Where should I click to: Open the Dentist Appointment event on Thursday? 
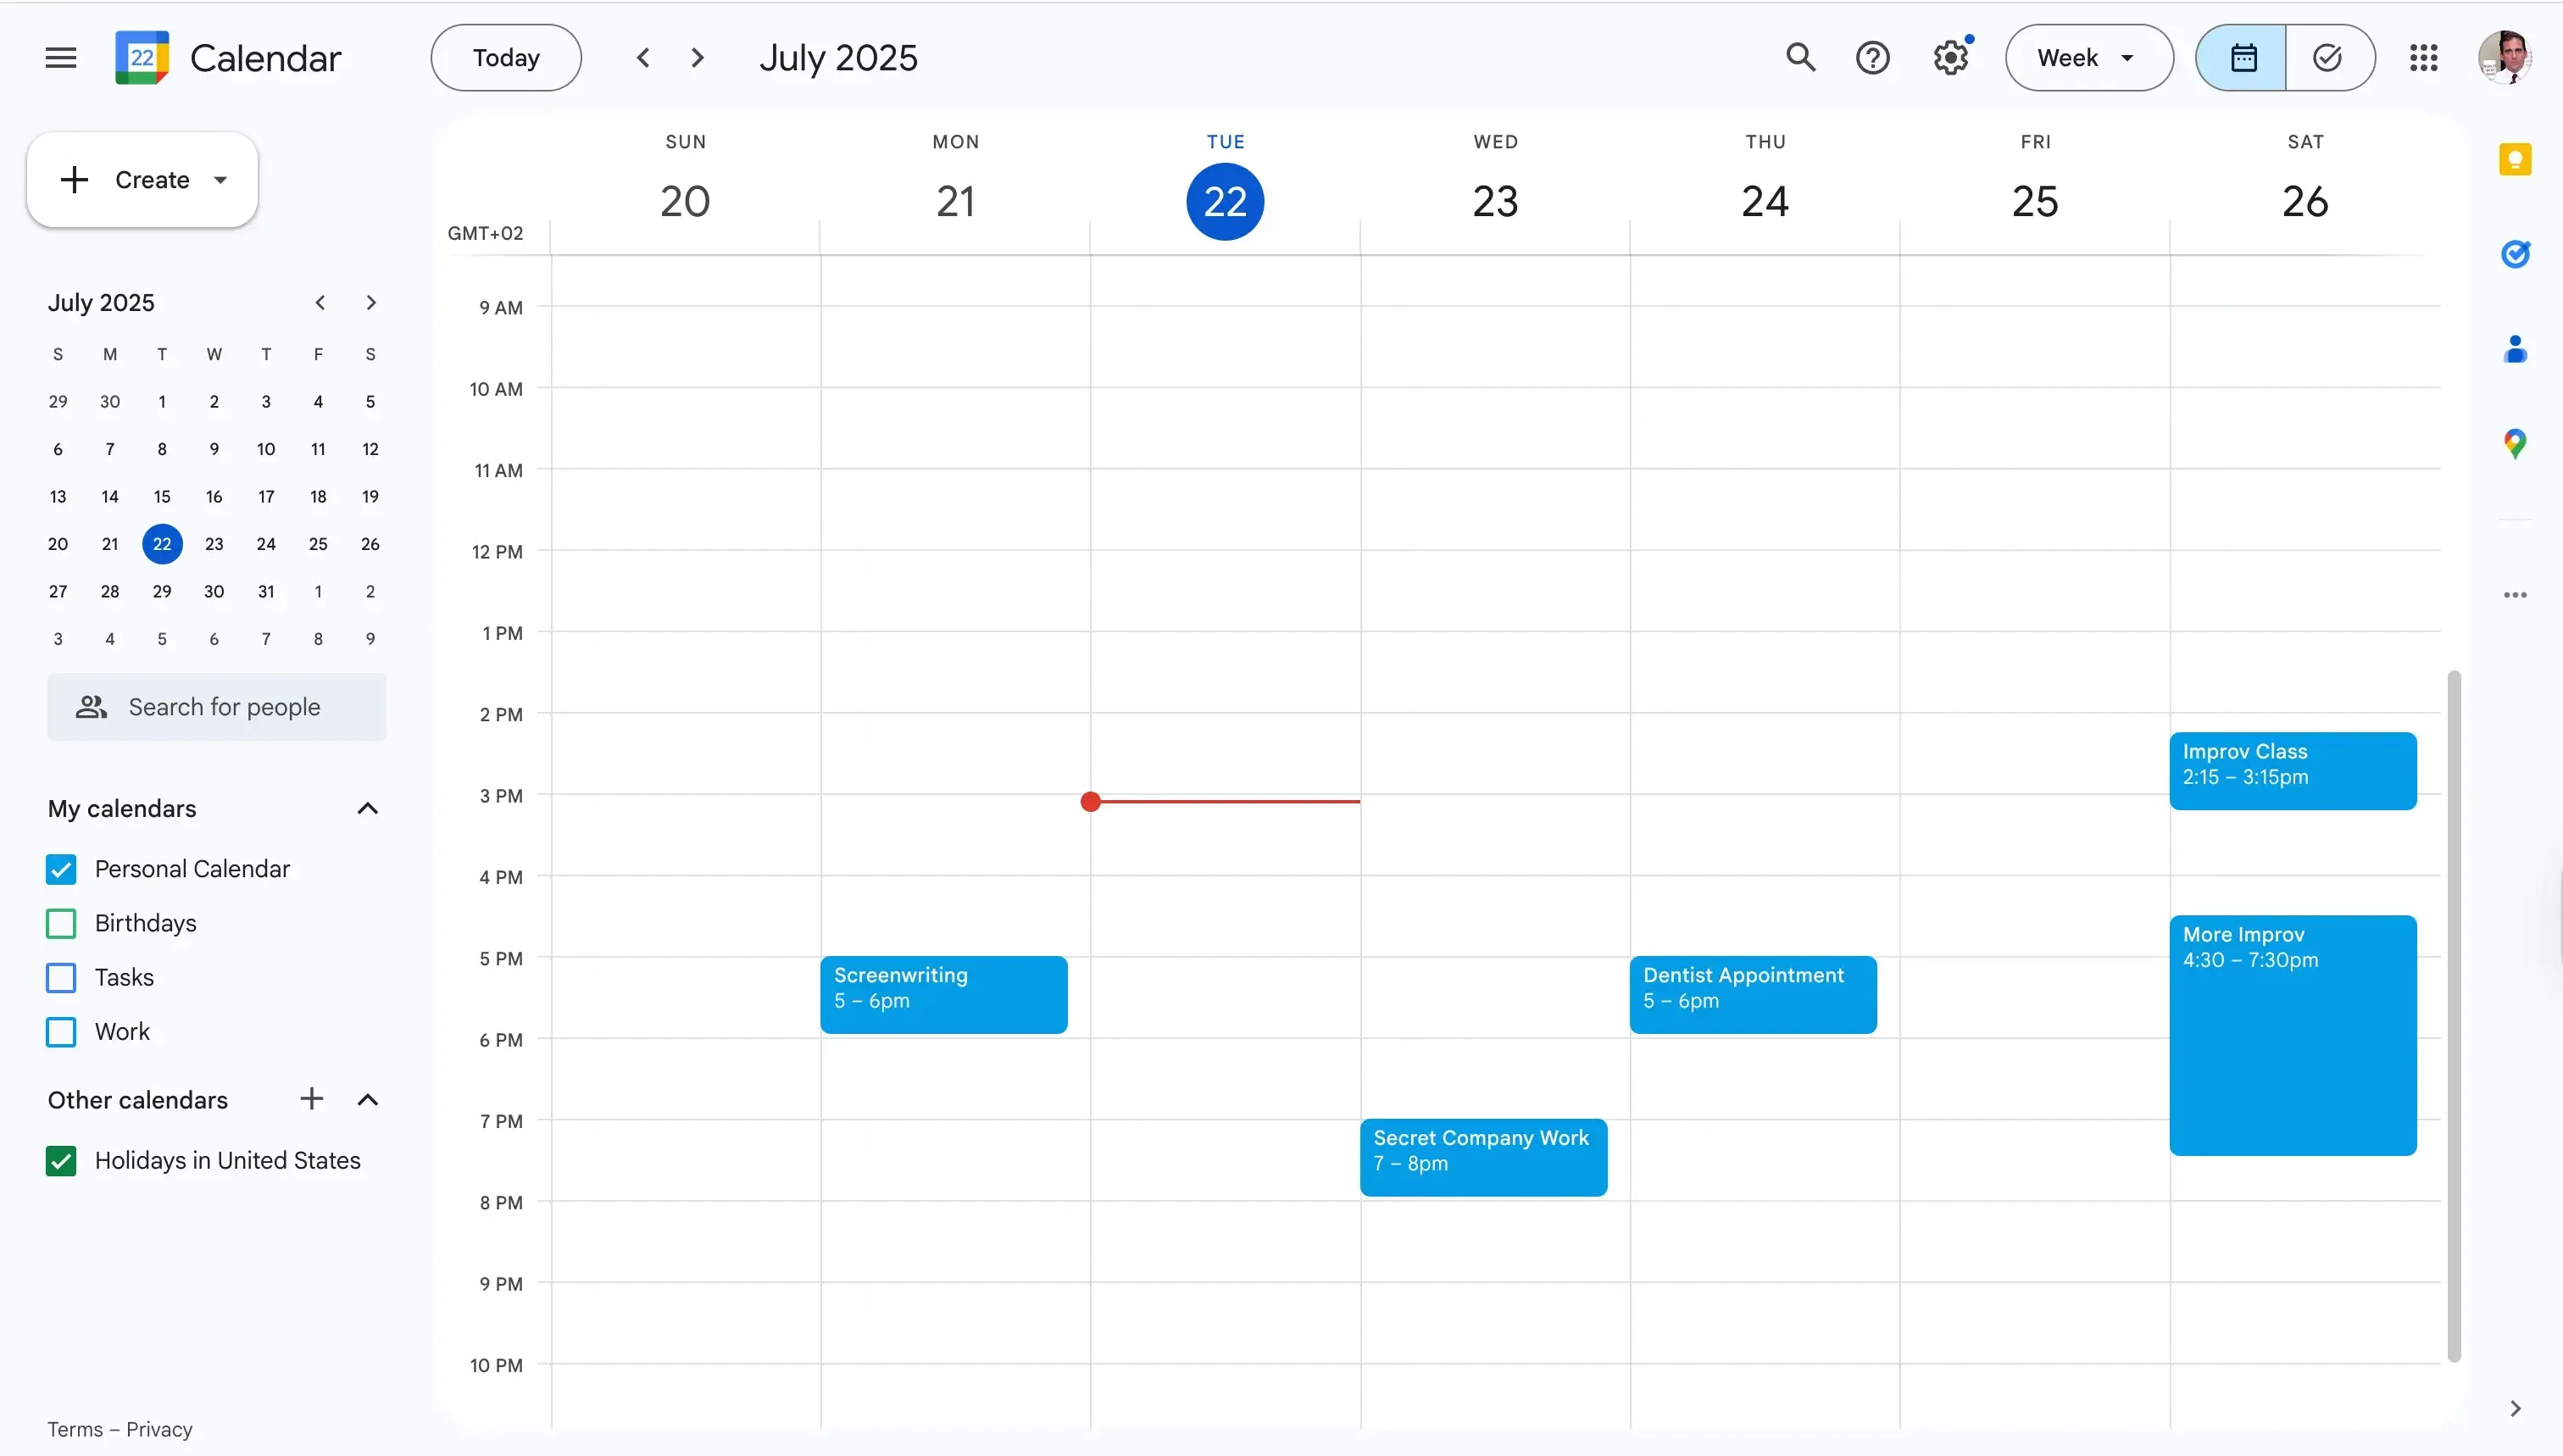coord(1752,993)
